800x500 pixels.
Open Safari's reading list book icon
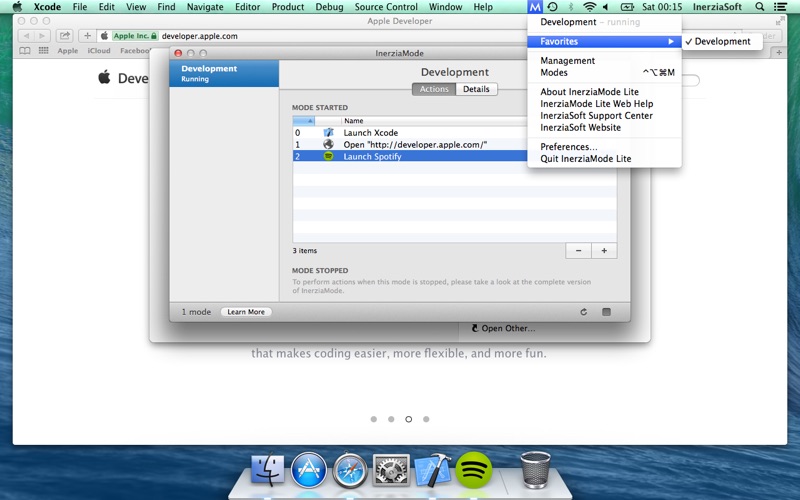point(24,51)
